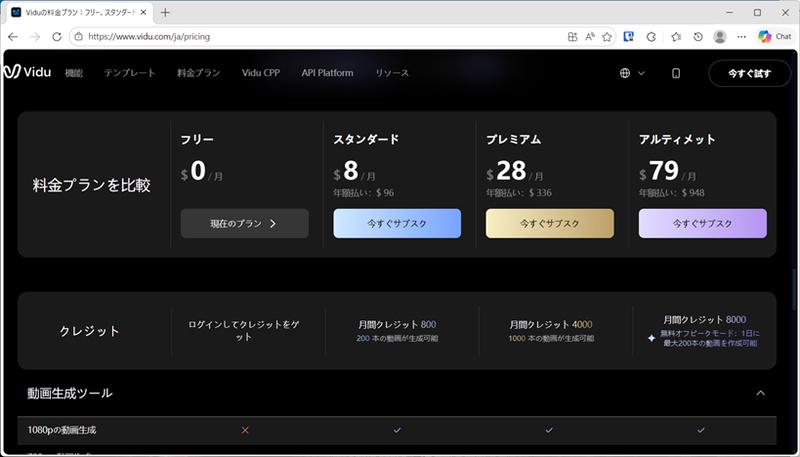Open the language globe icon
The height and width of the screenshot is (457, 800).
(x=625, y=73)
